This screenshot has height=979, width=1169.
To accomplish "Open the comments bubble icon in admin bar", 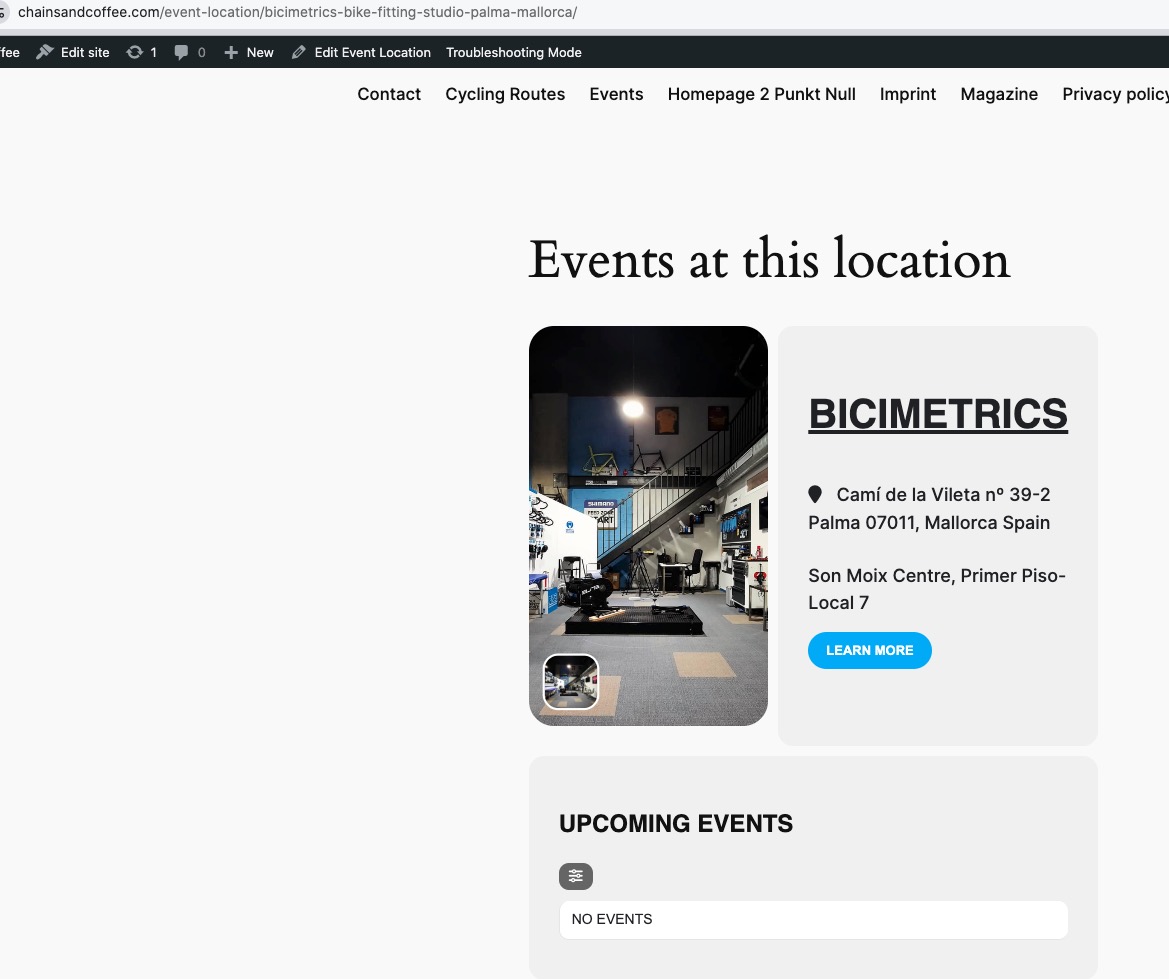I will [181, 52].
